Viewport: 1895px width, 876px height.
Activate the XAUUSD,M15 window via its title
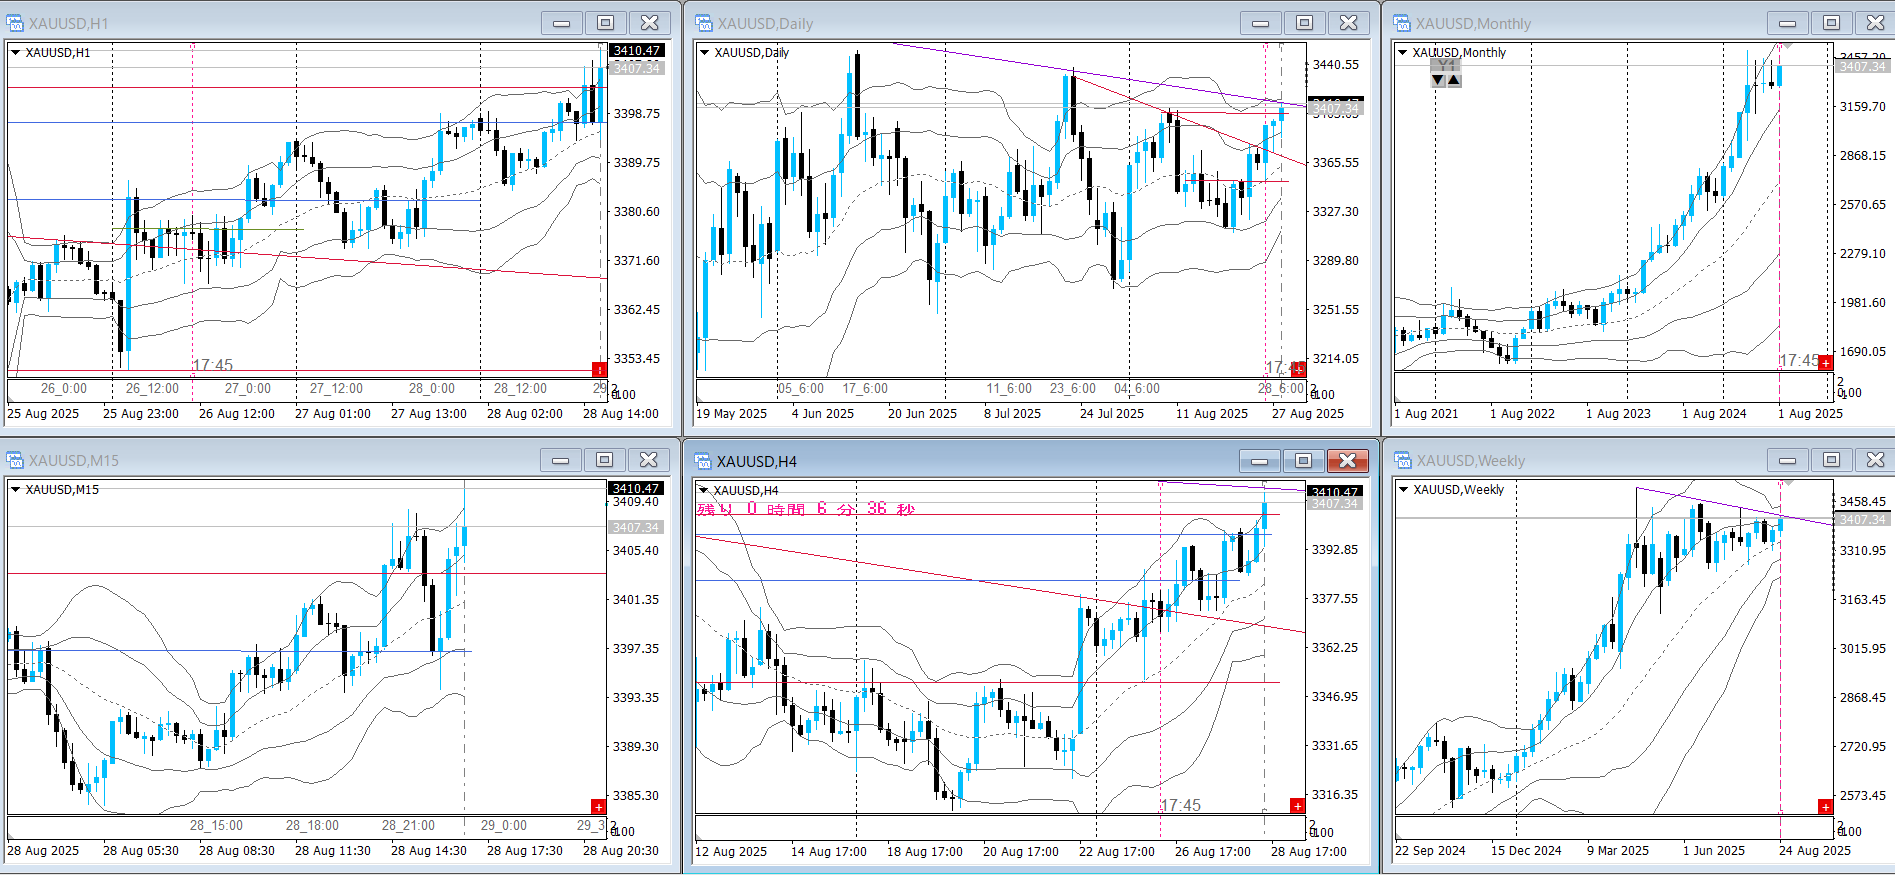click(x=74, y=460)
